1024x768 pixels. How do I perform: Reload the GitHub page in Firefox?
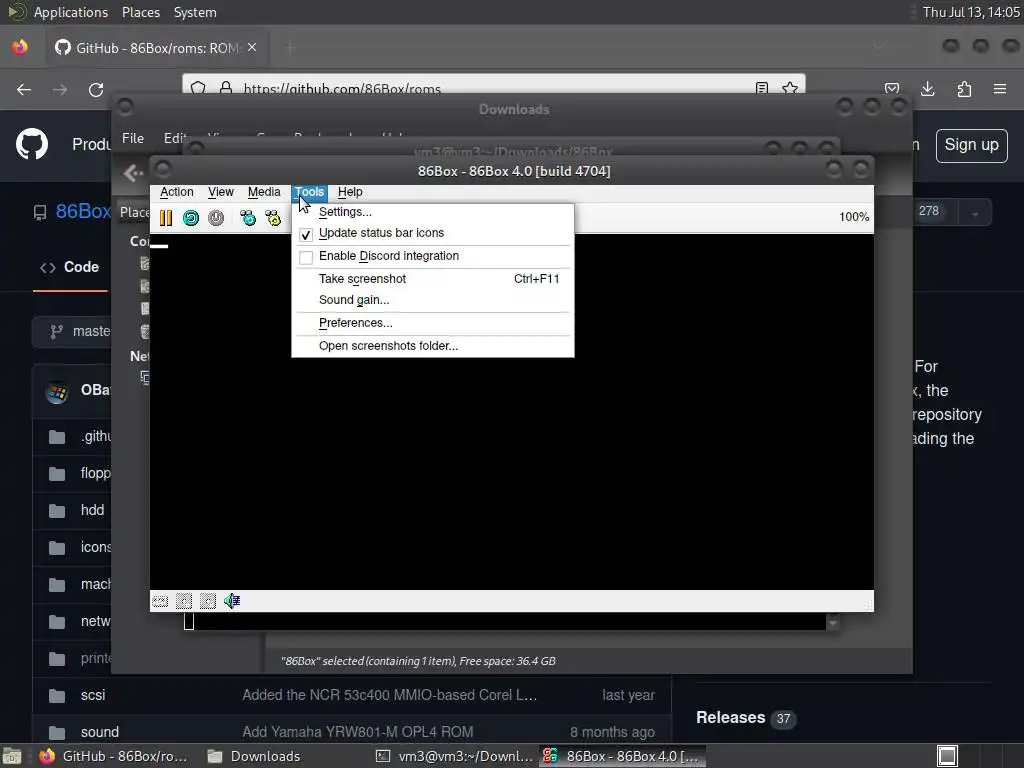pyautogui.click(x=96, y=89)
